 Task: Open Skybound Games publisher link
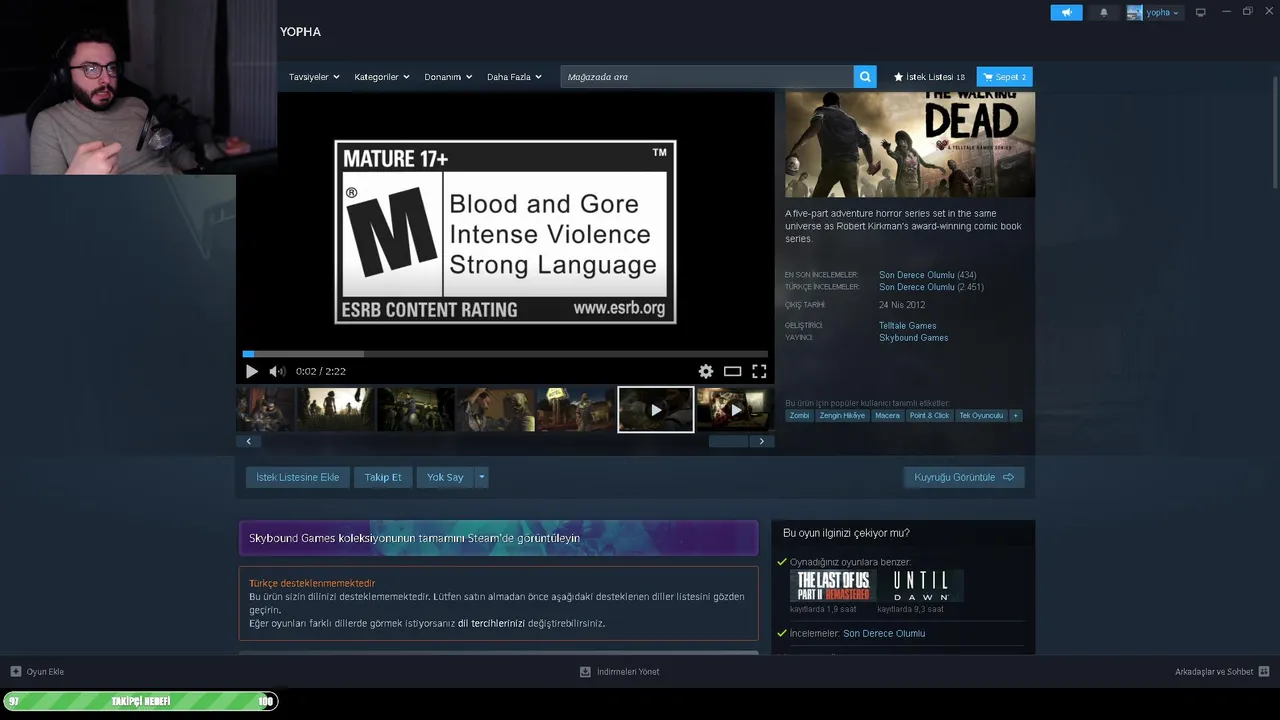click(x=914, y=338)
